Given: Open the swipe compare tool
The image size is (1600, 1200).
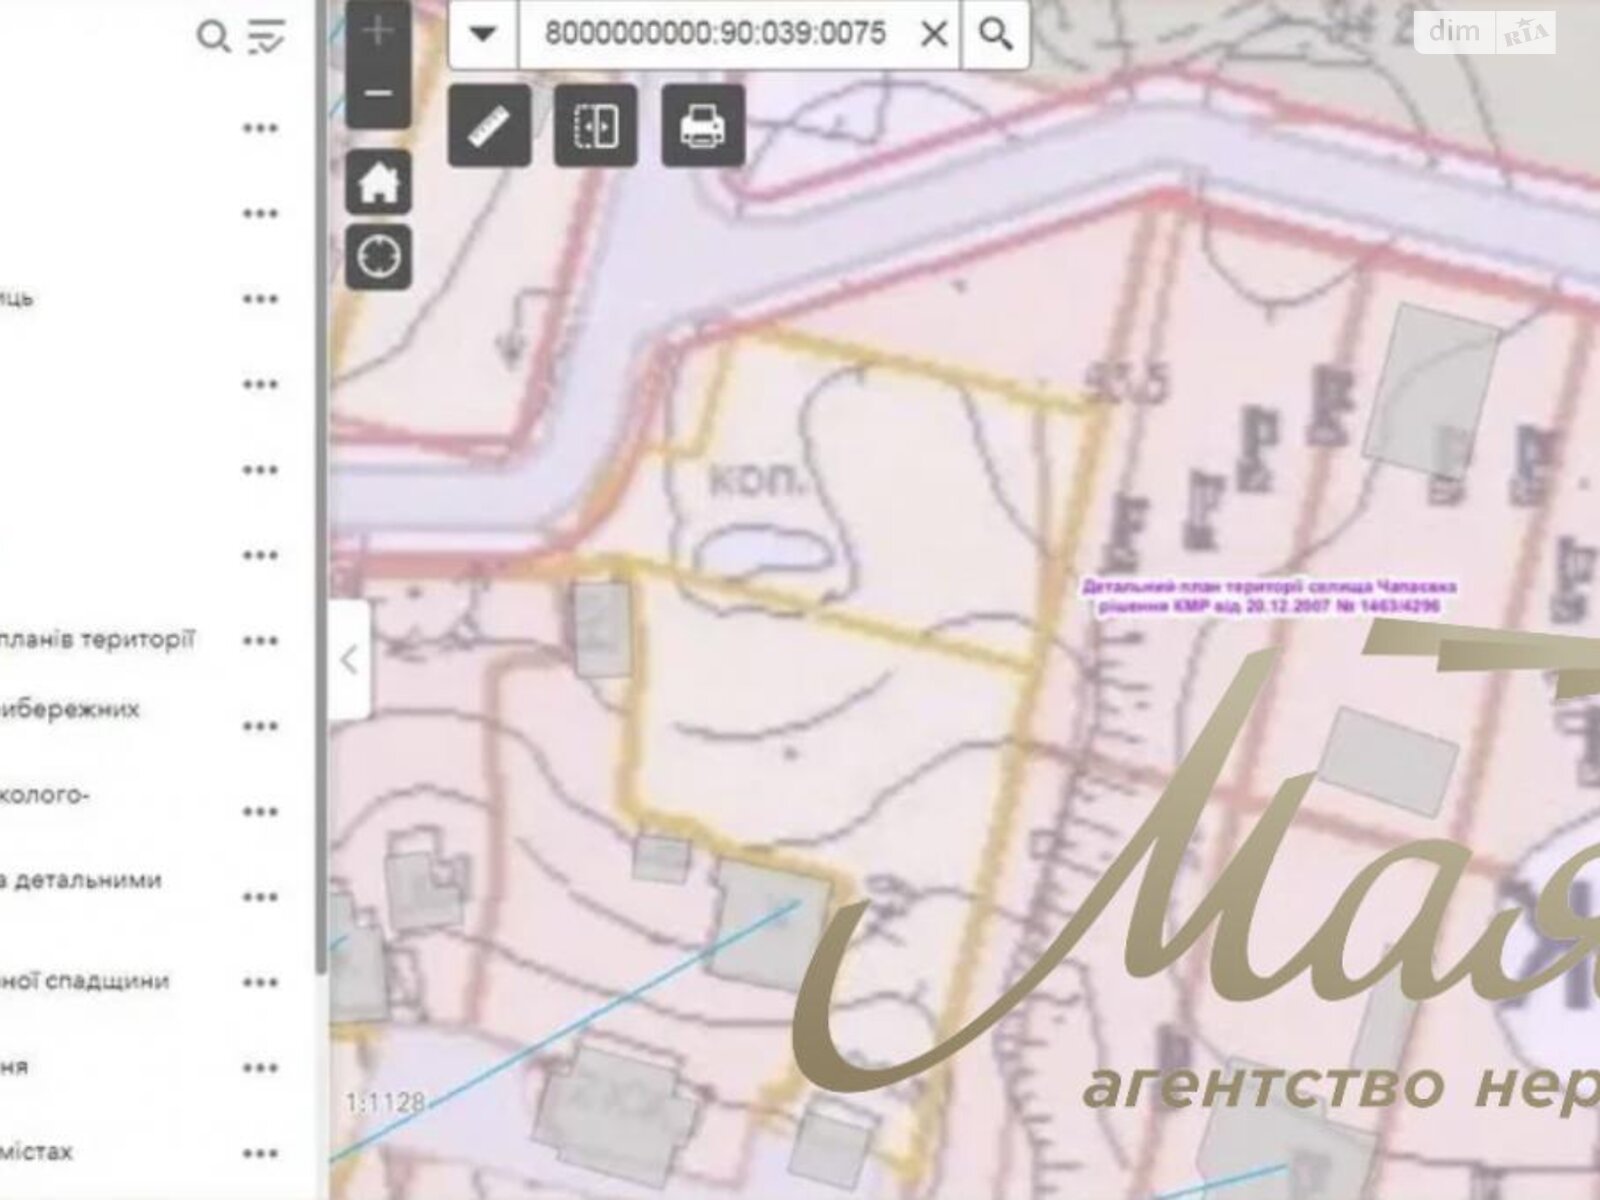Looking at the screenshot, I should pyautogui.click(x=596, y=126).
